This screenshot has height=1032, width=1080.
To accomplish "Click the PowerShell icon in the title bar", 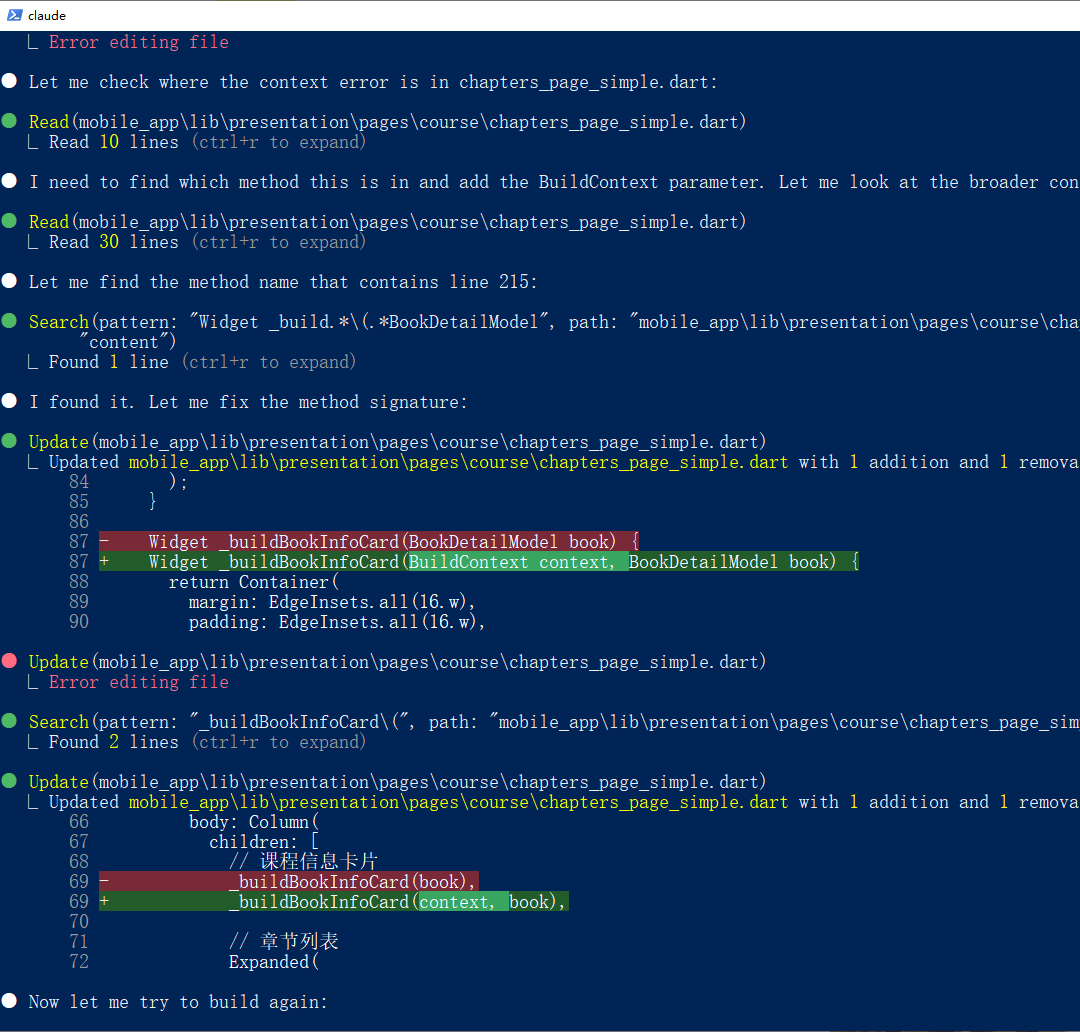I will (15, 15).
